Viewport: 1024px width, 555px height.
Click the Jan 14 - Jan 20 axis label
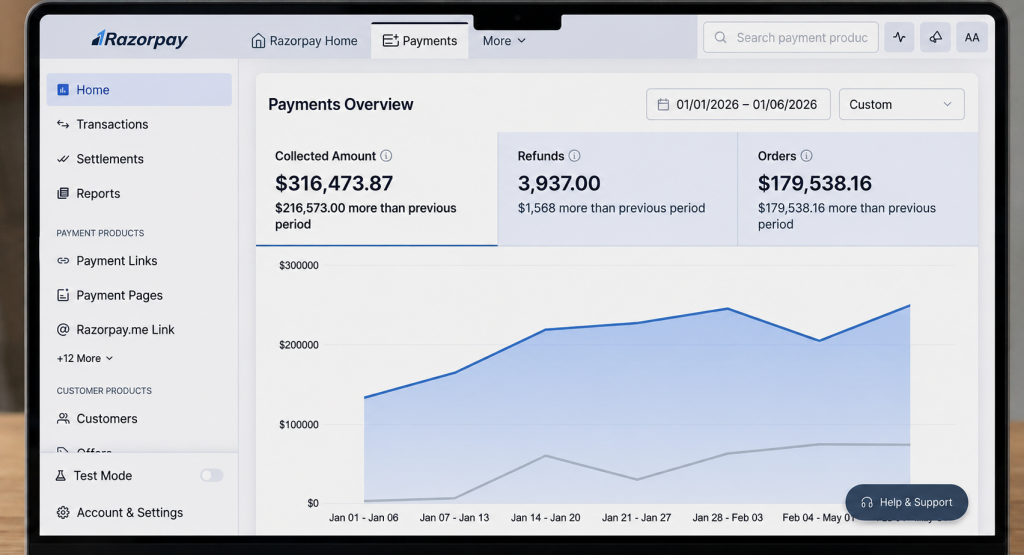coord(545,518)
